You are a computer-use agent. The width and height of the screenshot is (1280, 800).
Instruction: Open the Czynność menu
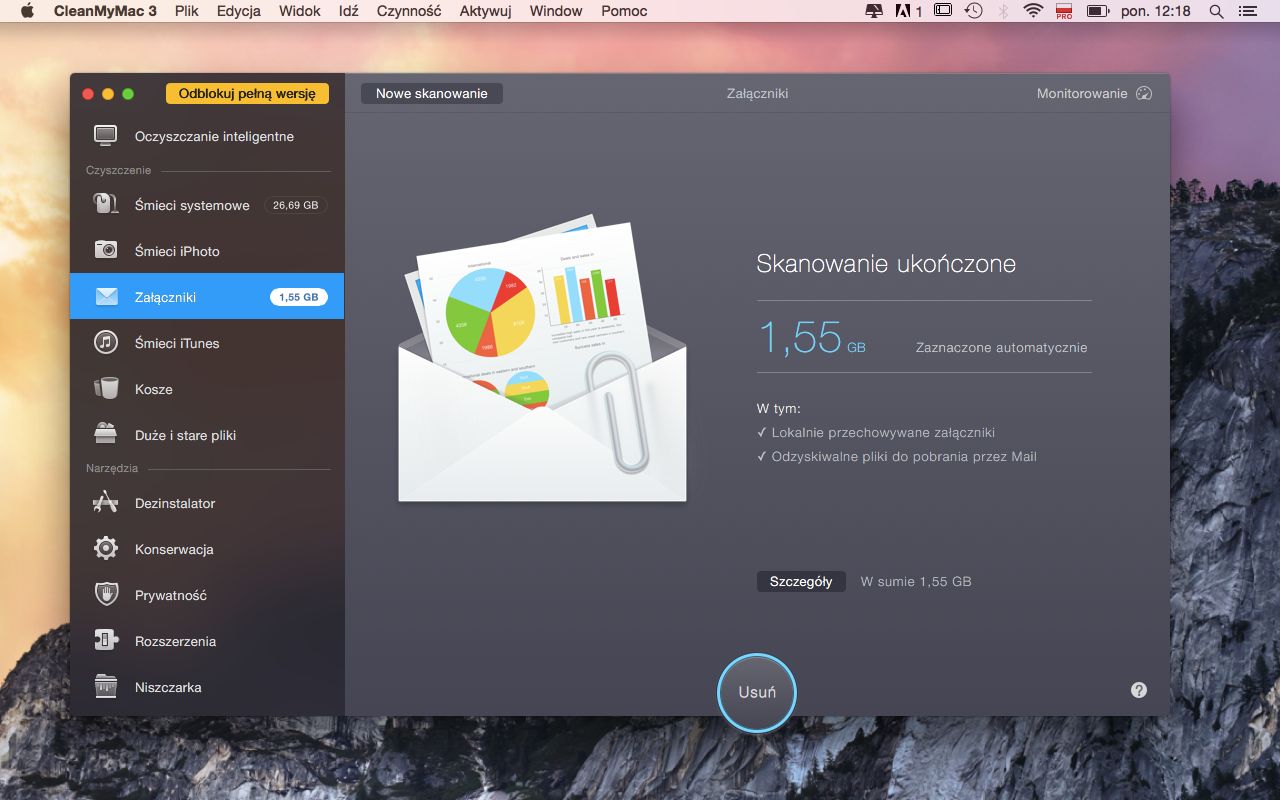[409, 11]
